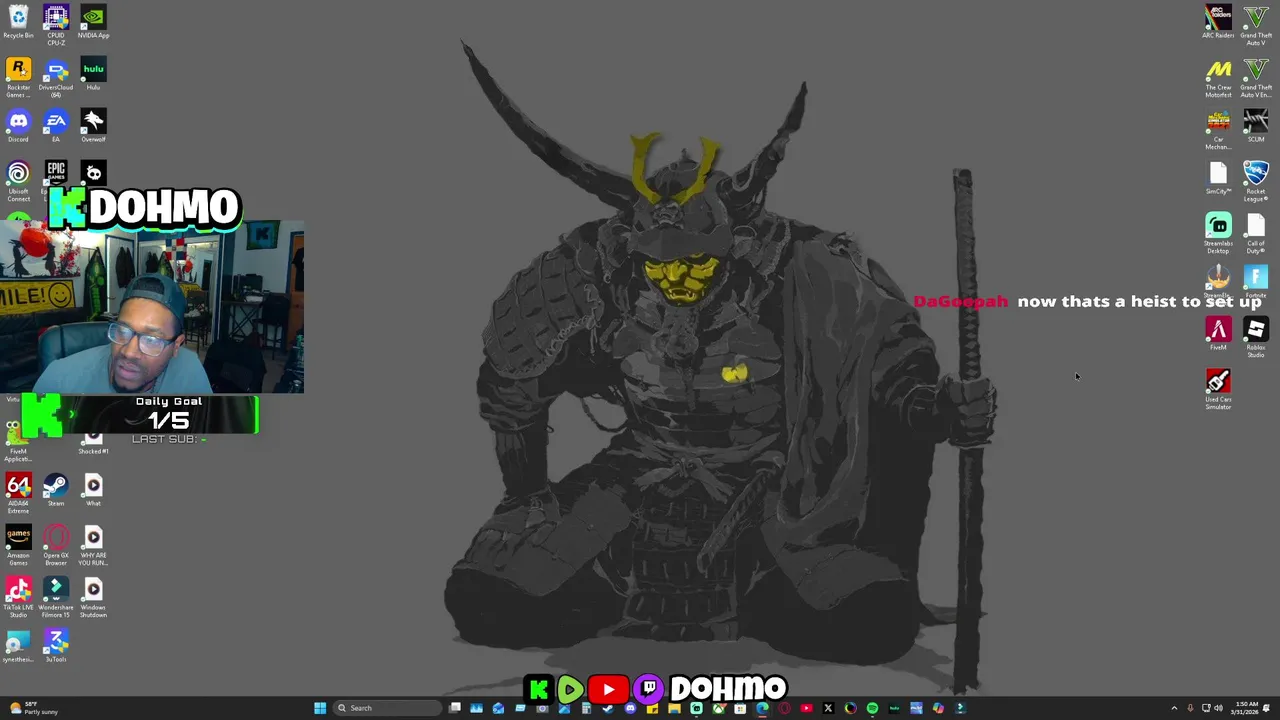Click the taskbar Search box

click(x=388, y=708)
